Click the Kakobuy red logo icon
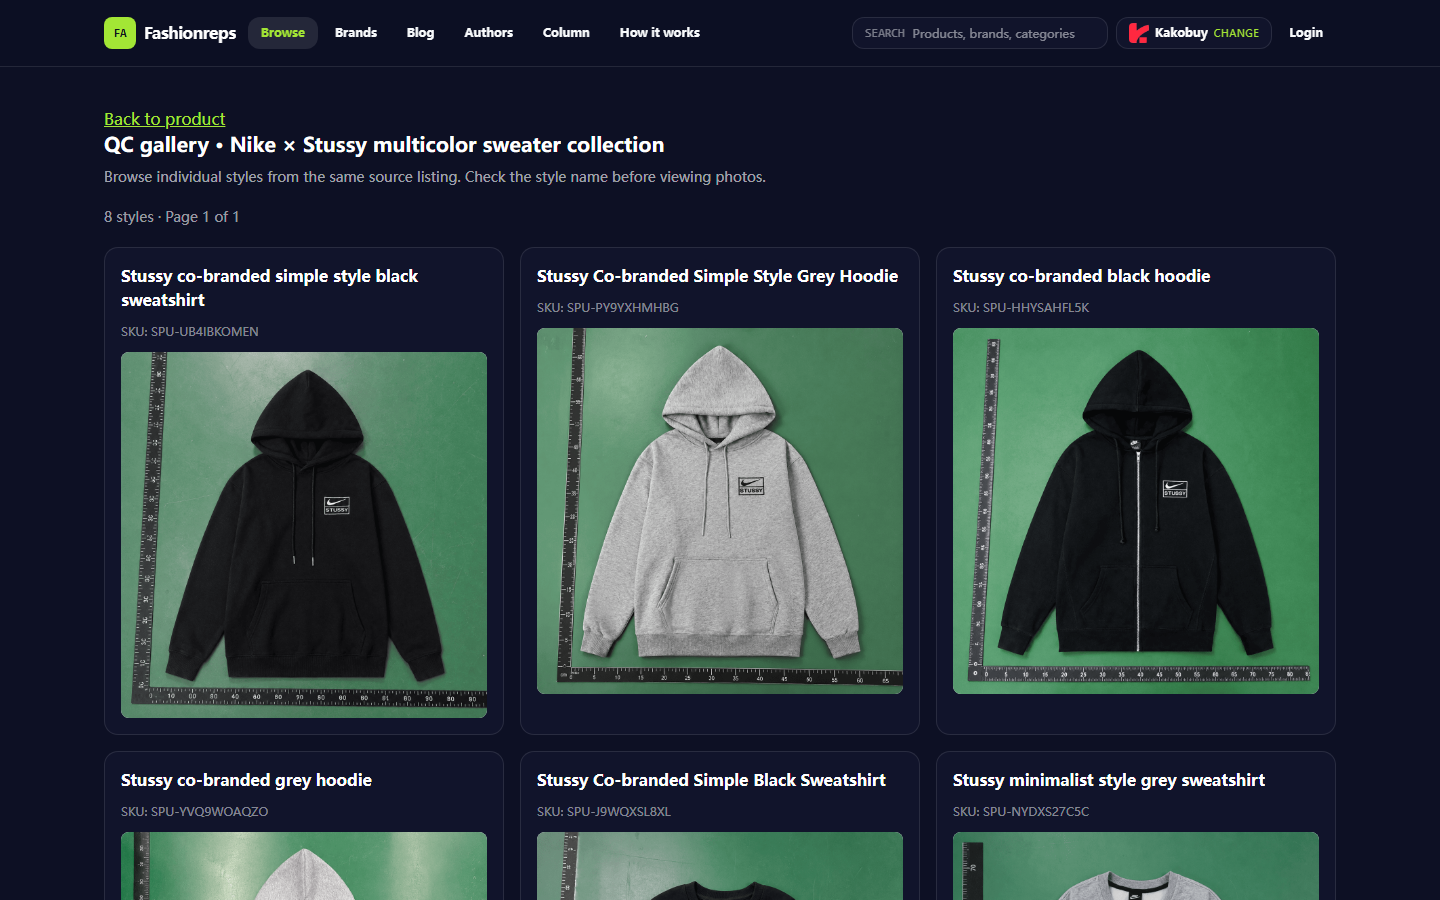The image size is (1440, 900). click(x=1138, y=33)
